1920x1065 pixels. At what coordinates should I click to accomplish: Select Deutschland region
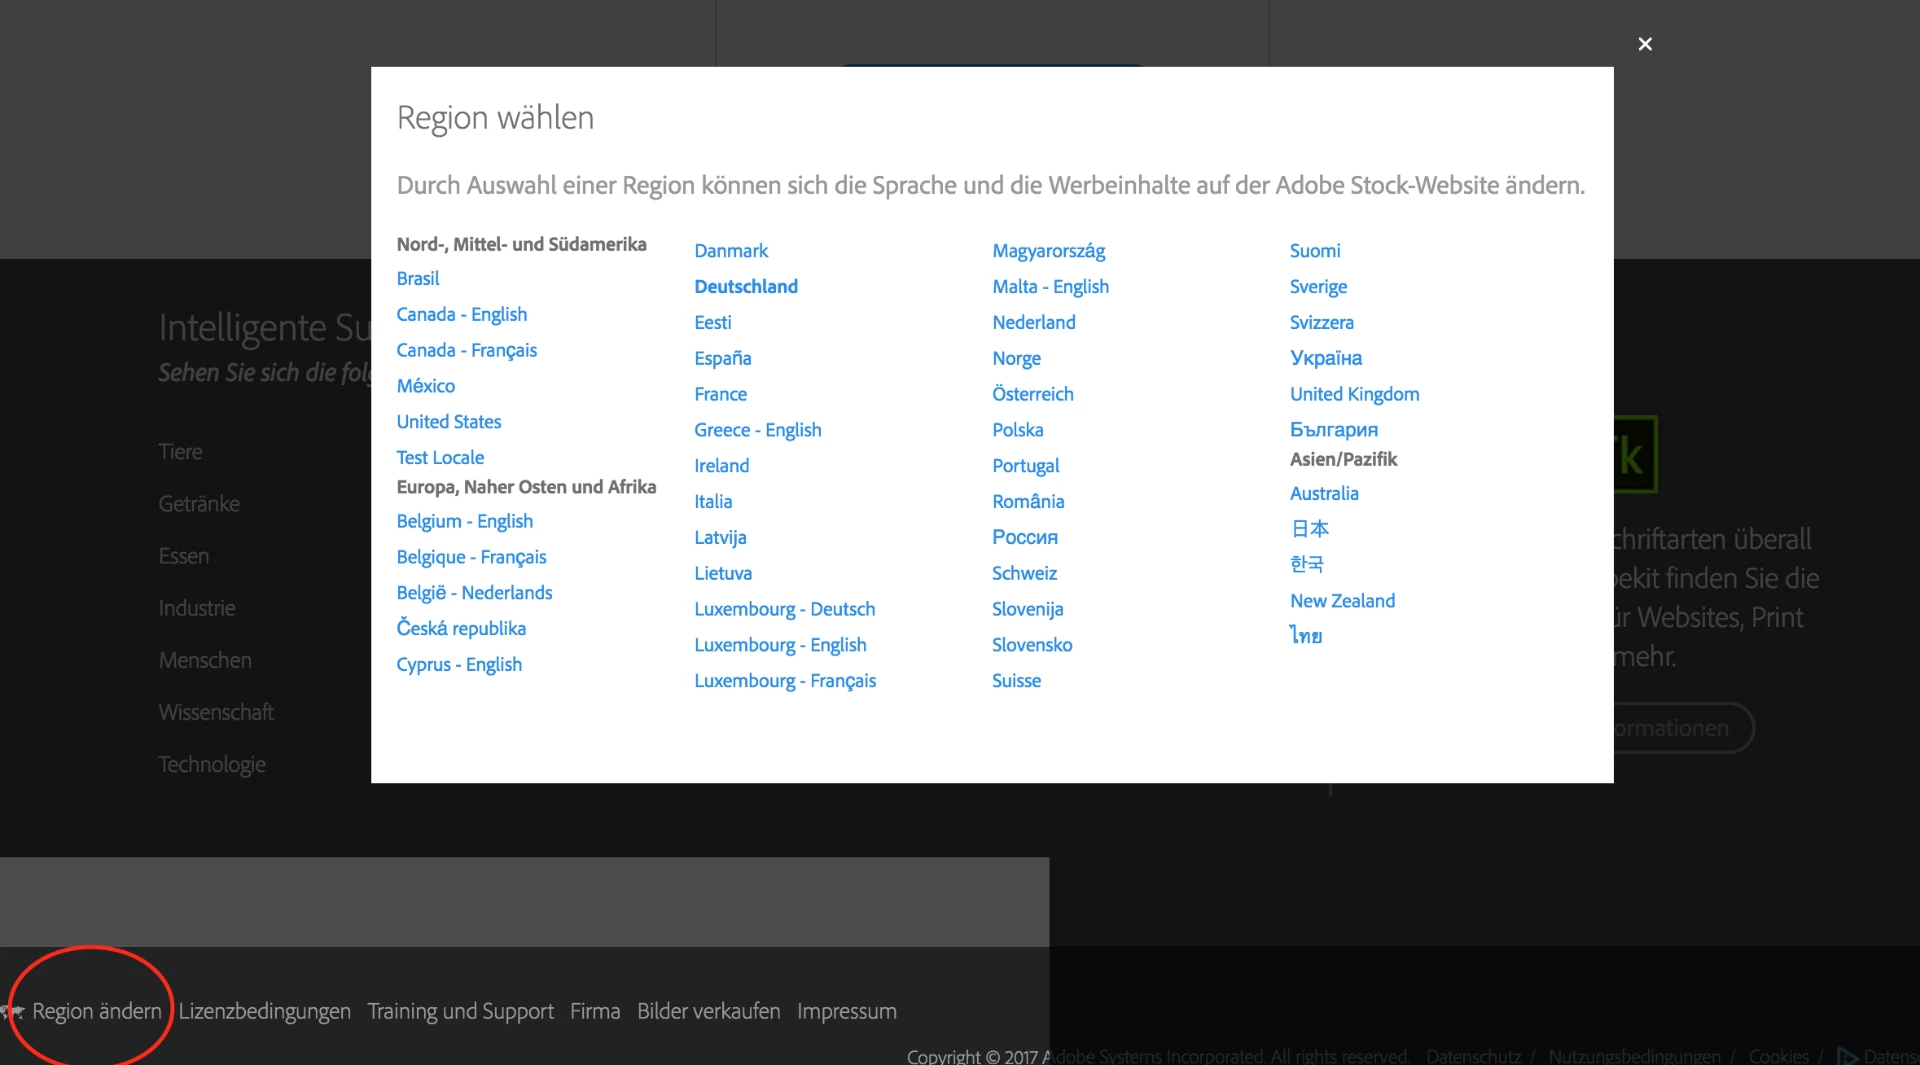click(x=746, y=287)
